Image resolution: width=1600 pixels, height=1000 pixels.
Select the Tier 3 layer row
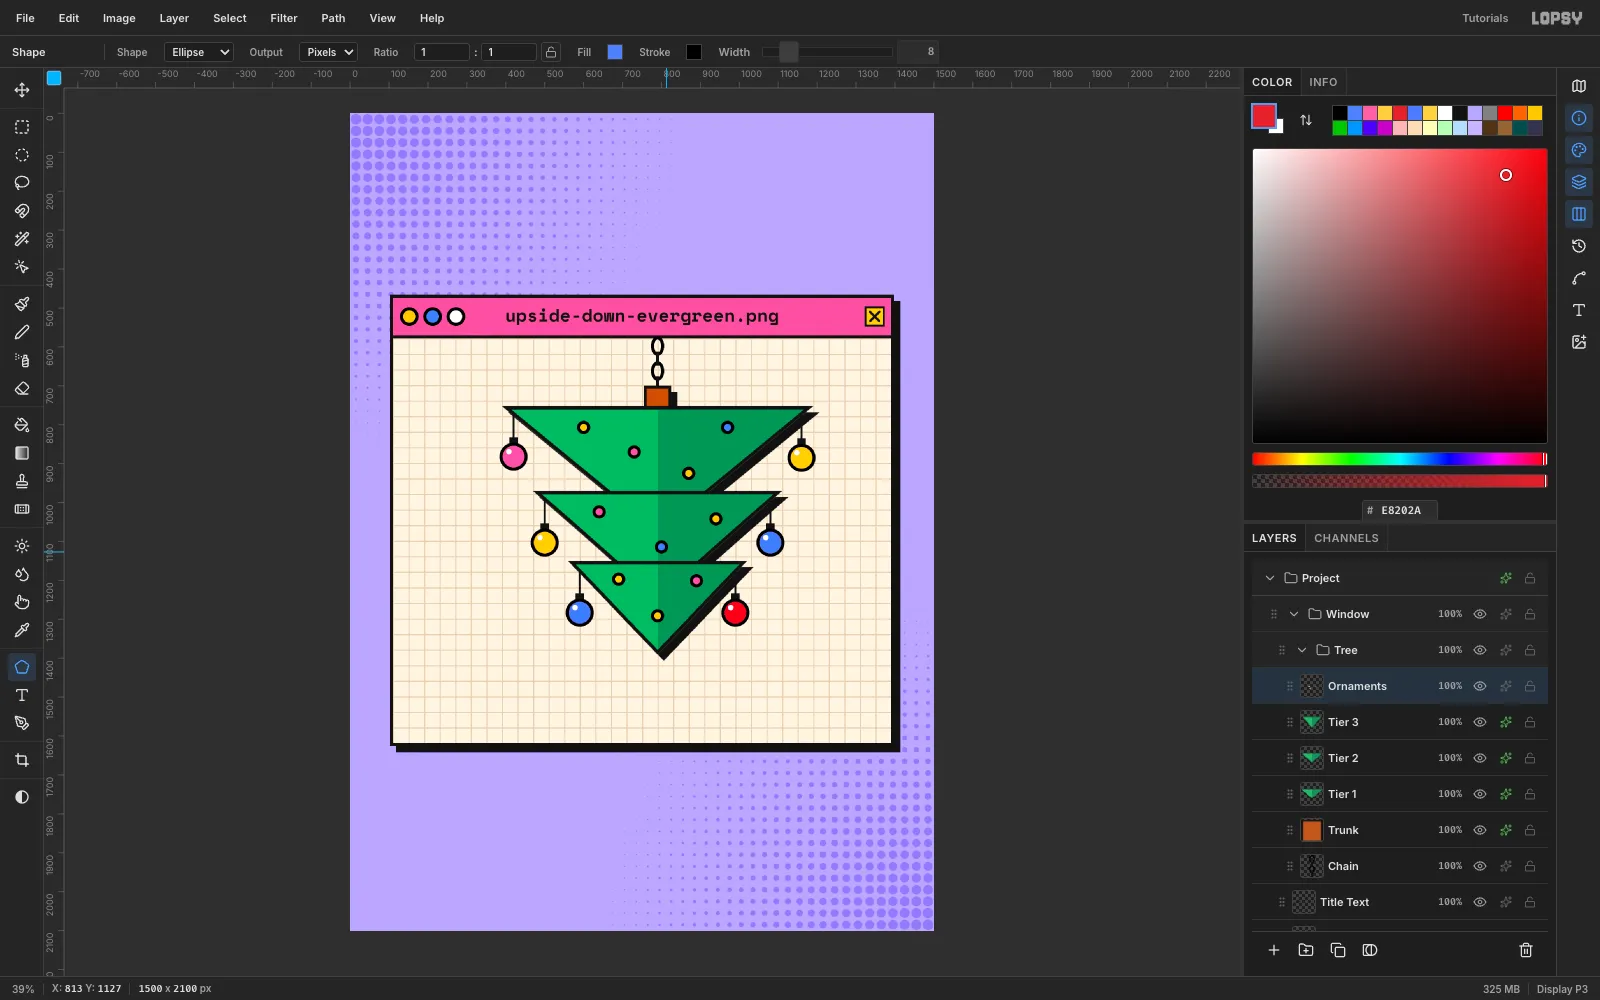1400,722
